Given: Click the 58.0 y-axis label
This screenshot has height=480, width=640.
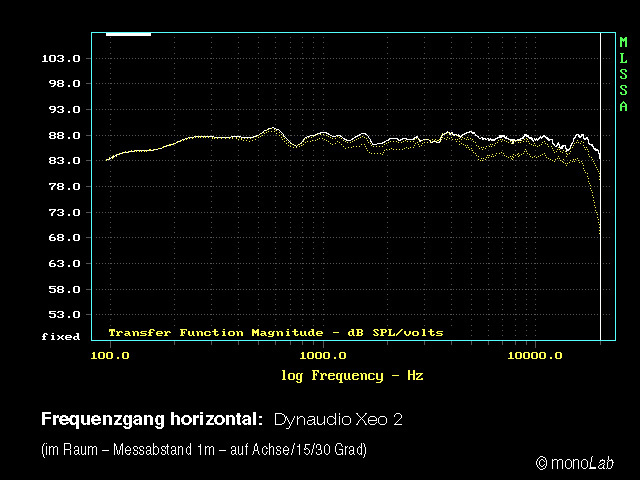Looking at the screenshot, I should click(64, 289).
